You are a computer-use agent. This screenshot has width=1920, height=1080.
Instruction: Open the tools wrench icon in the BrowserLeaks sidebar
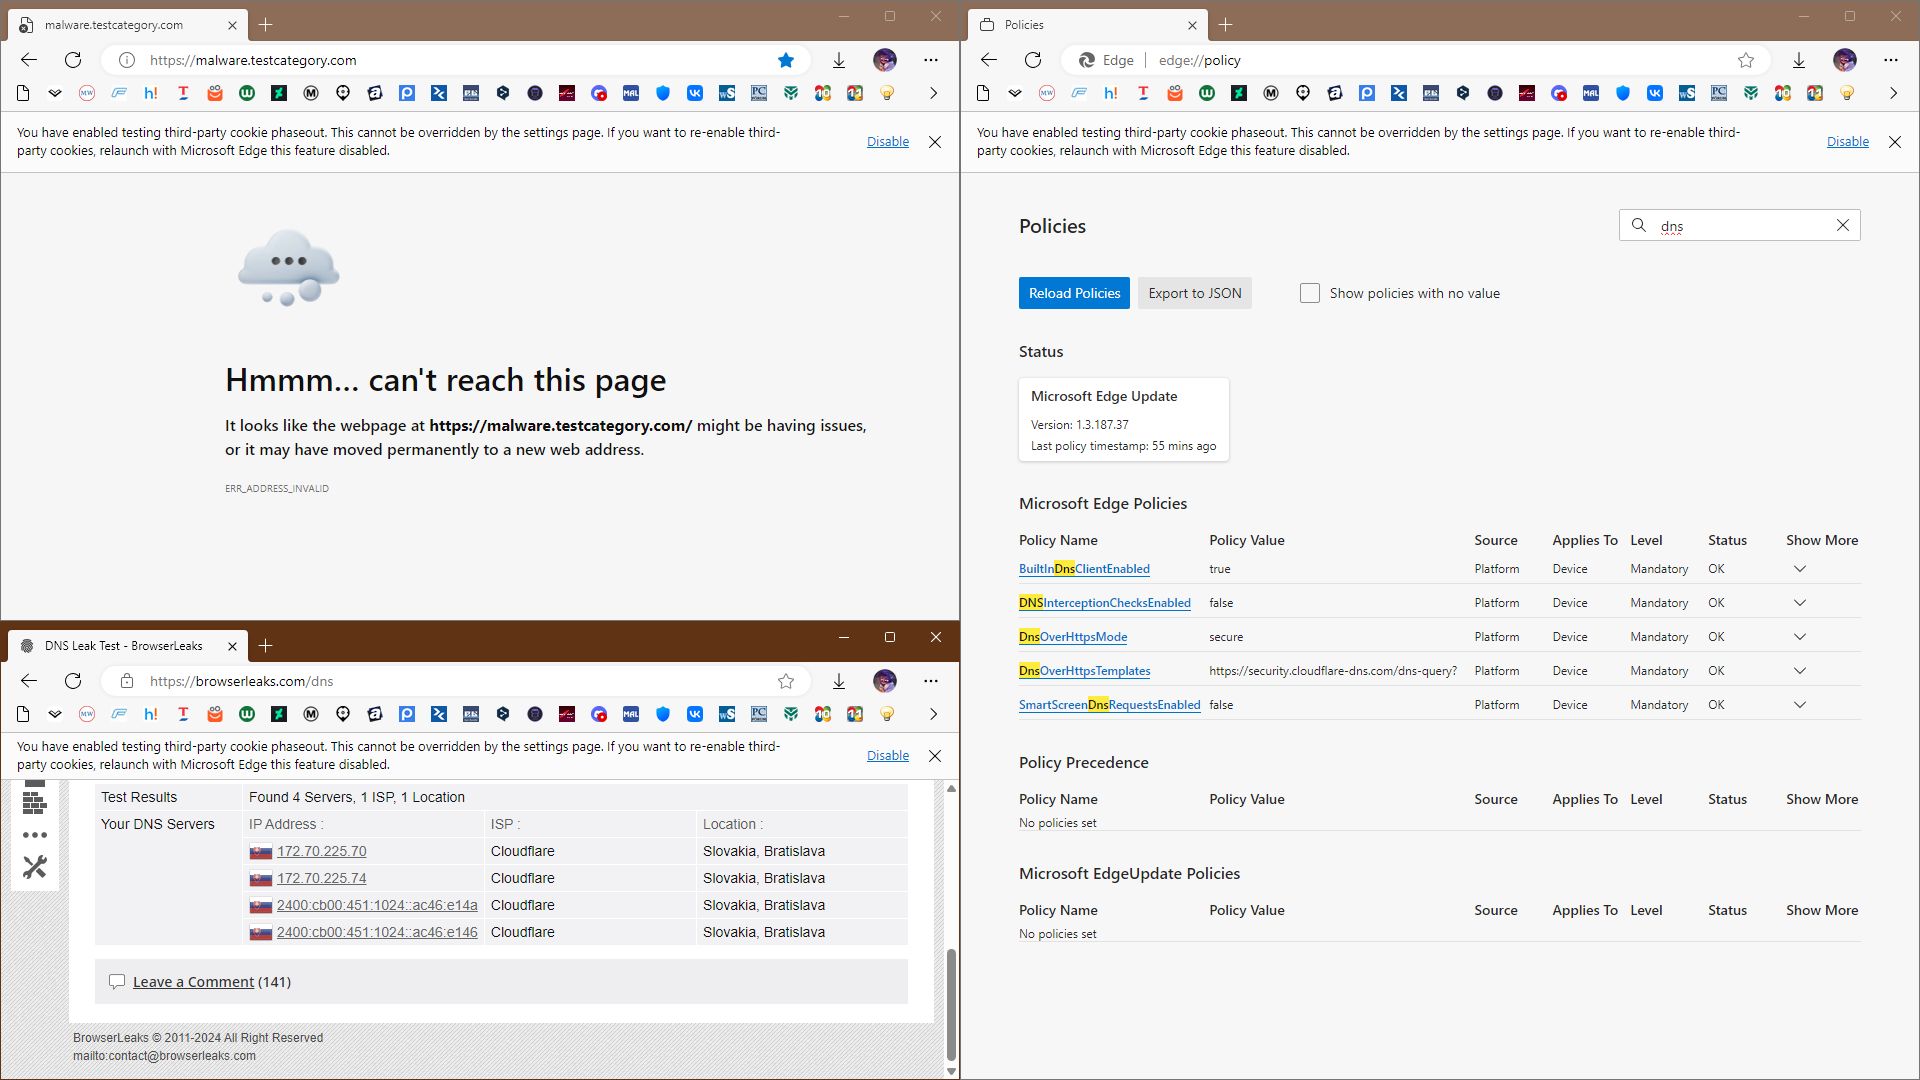point(35,867)
